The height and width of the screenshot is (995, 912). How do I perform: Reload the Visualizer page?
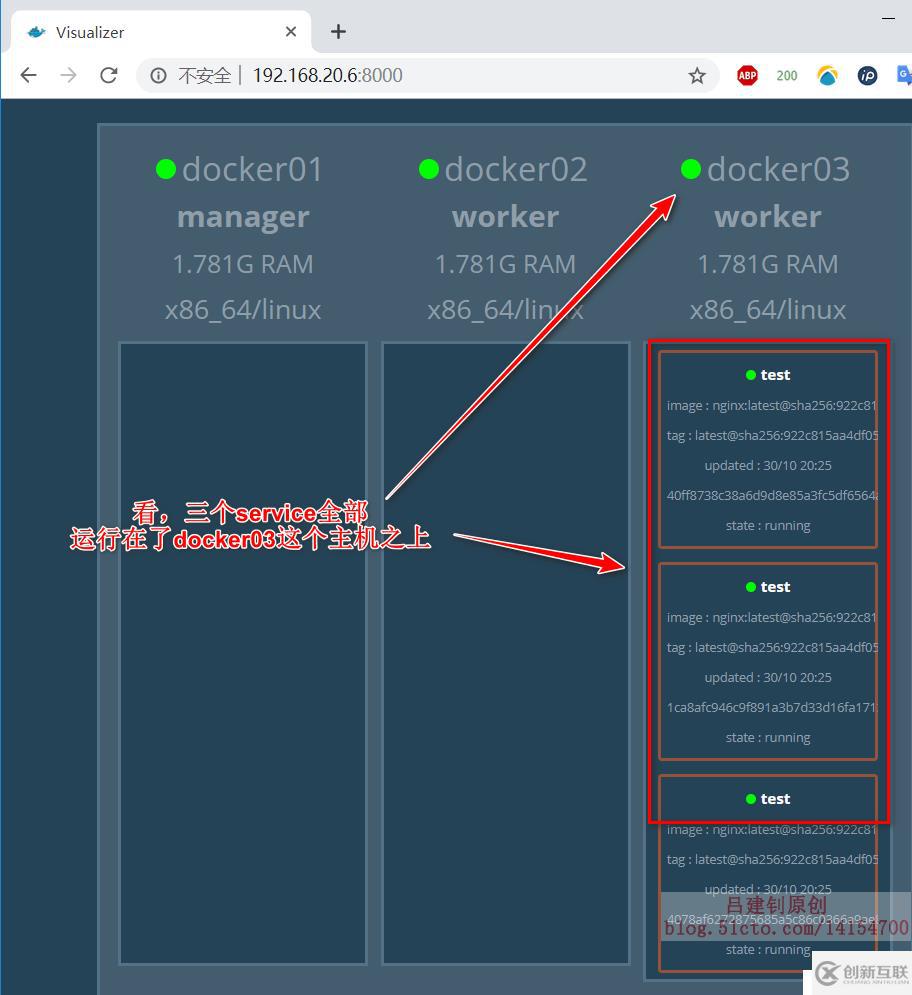click(109, 75)
